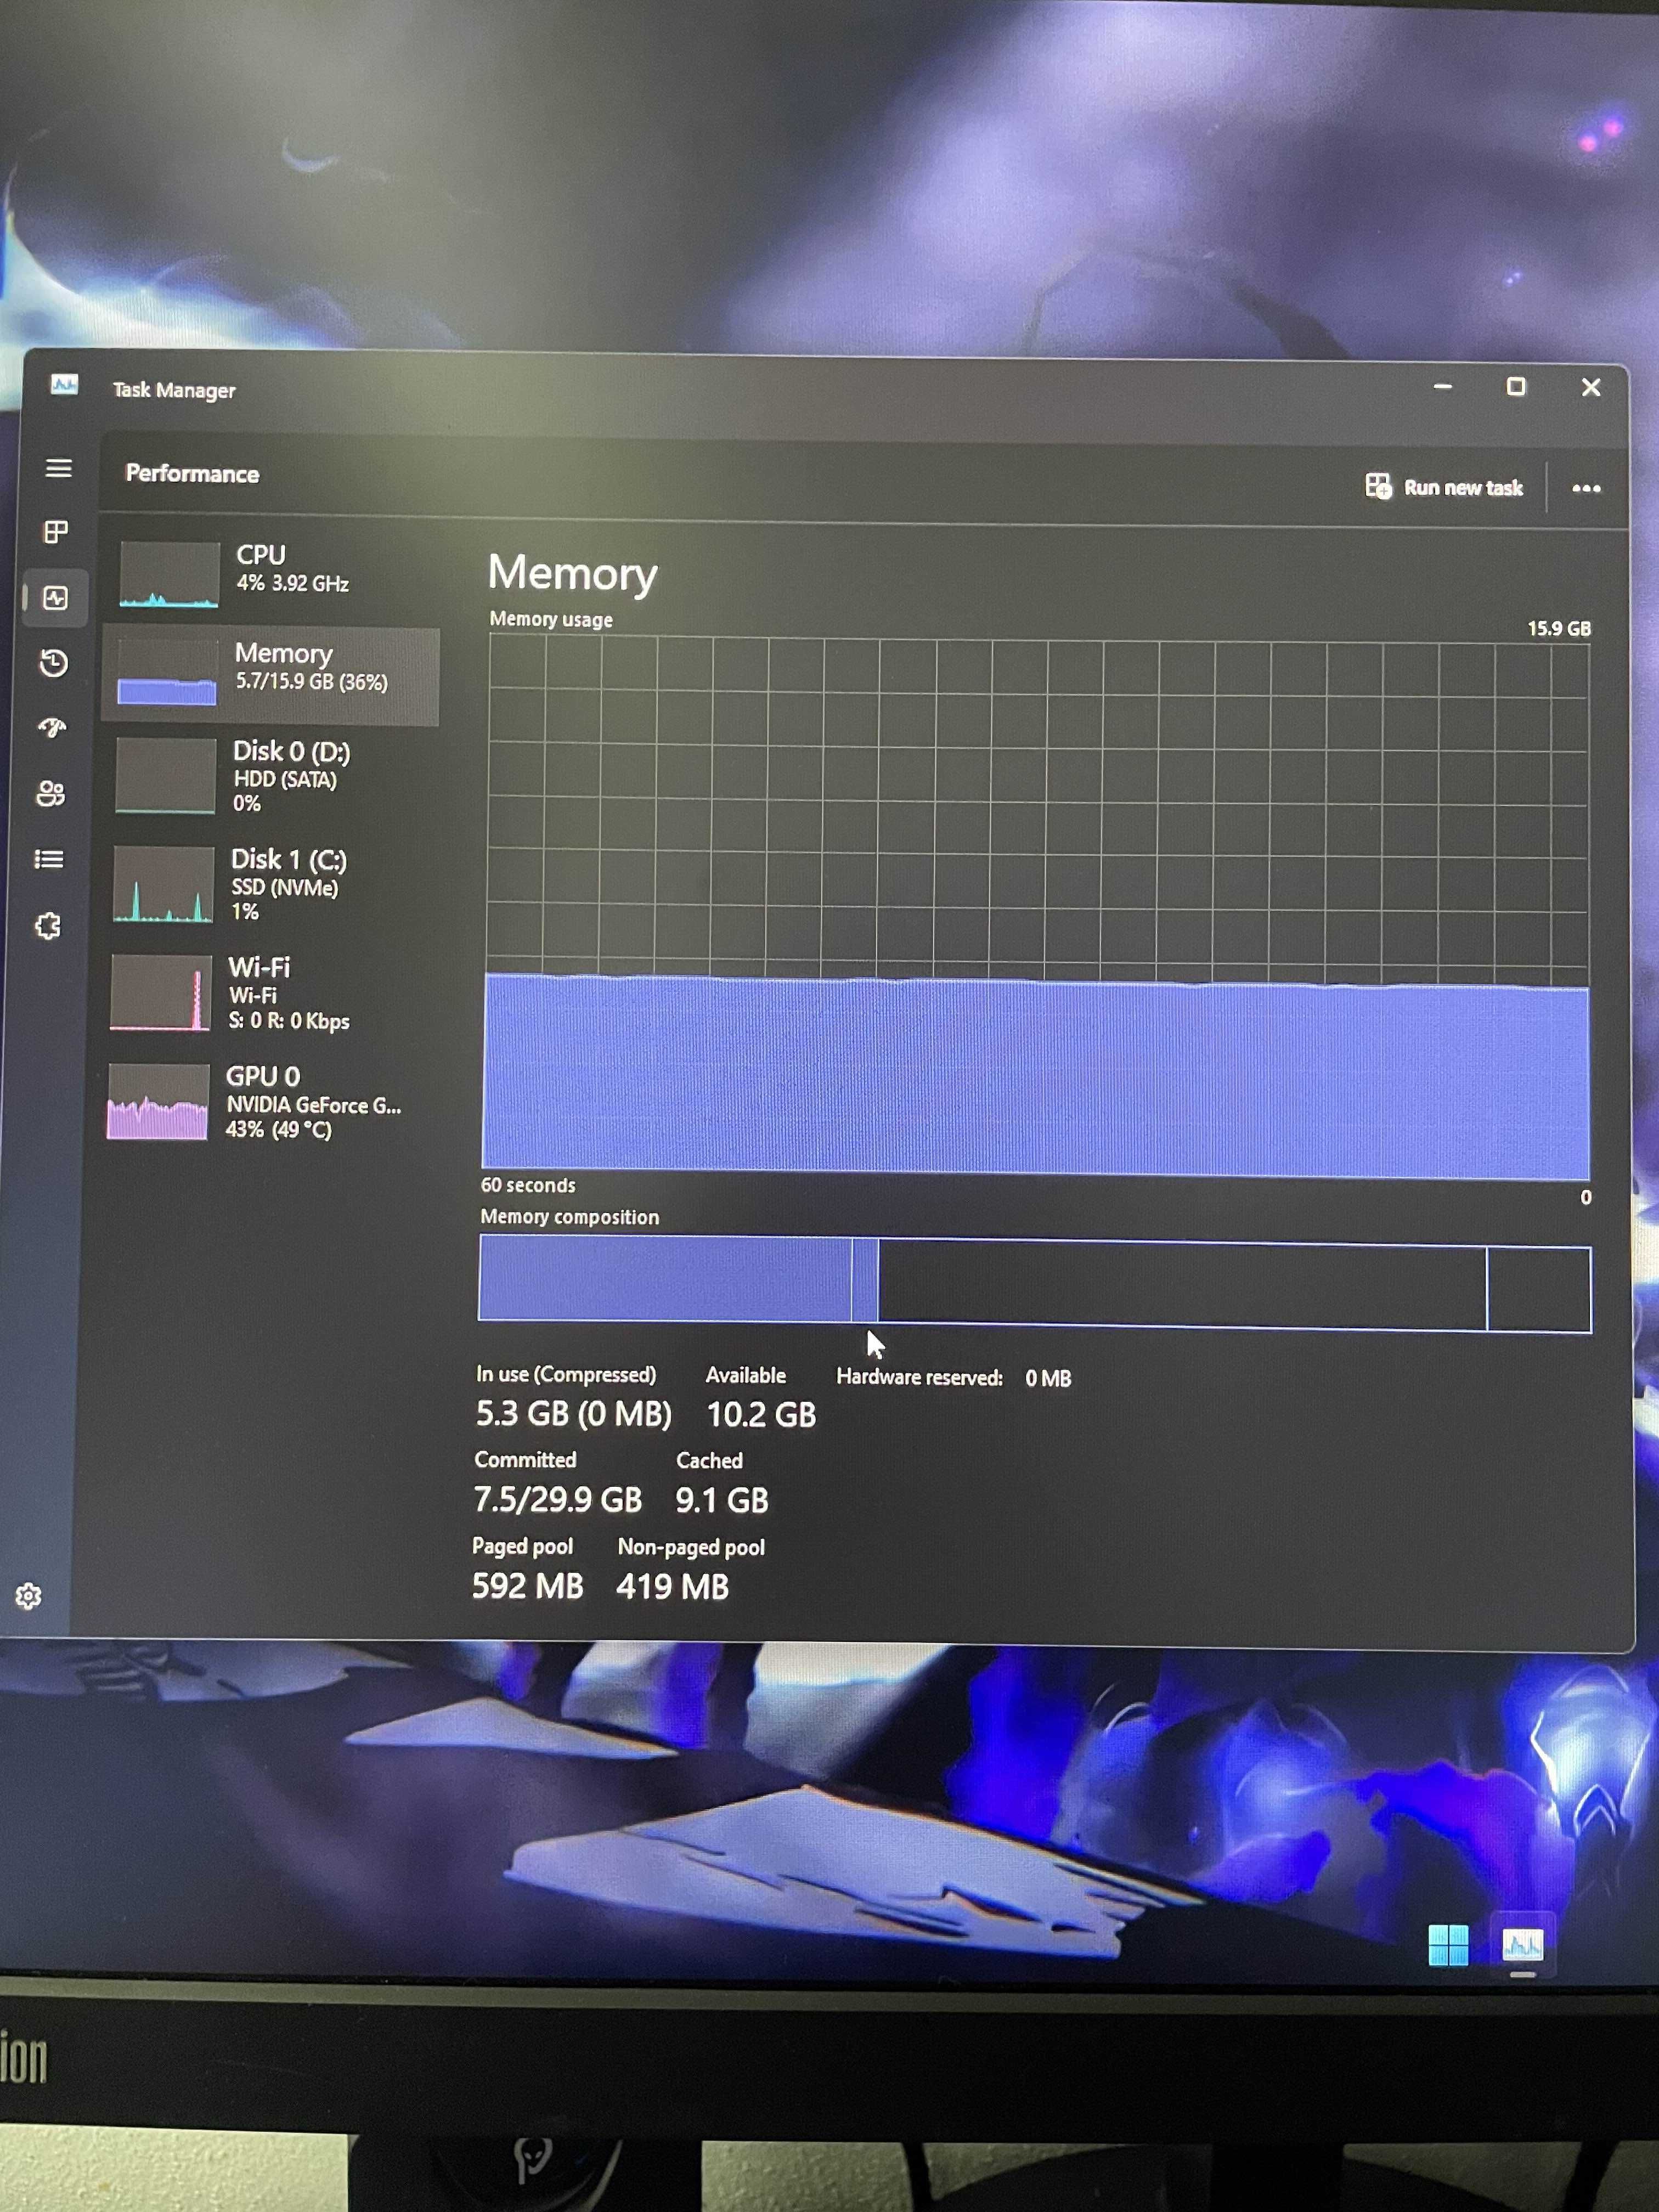Screen dimensions: 1659x2212
Task: Go to Processes page icon
Action: point(56,532)
